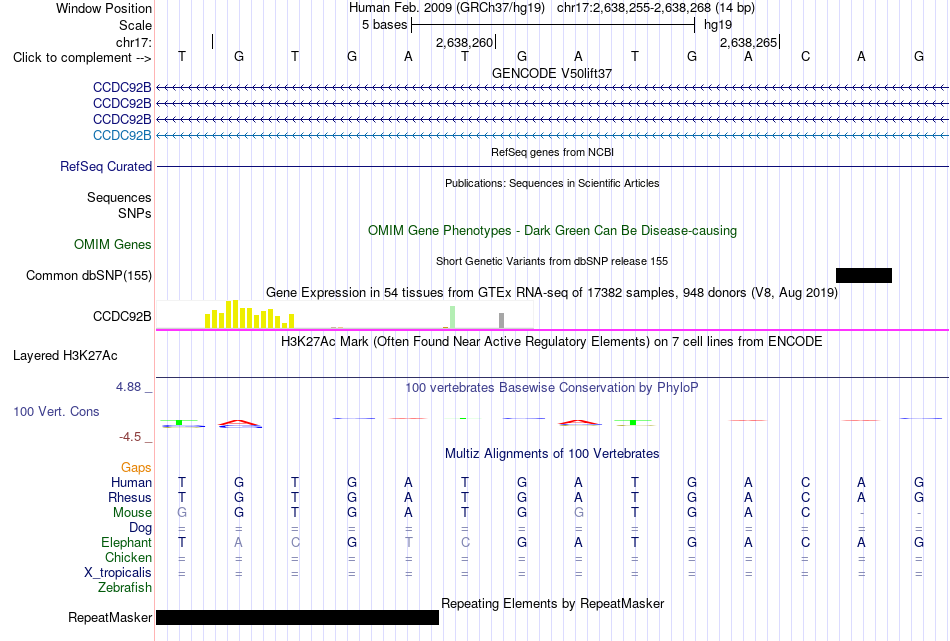950x641 pixels.
Task: Click the Mouse species label
Action: (132, 513)
